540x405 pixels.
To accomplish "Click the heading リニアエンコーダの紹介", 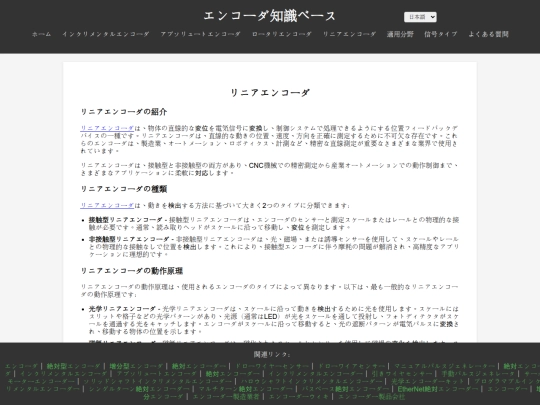I will click(x=124, y=112).
